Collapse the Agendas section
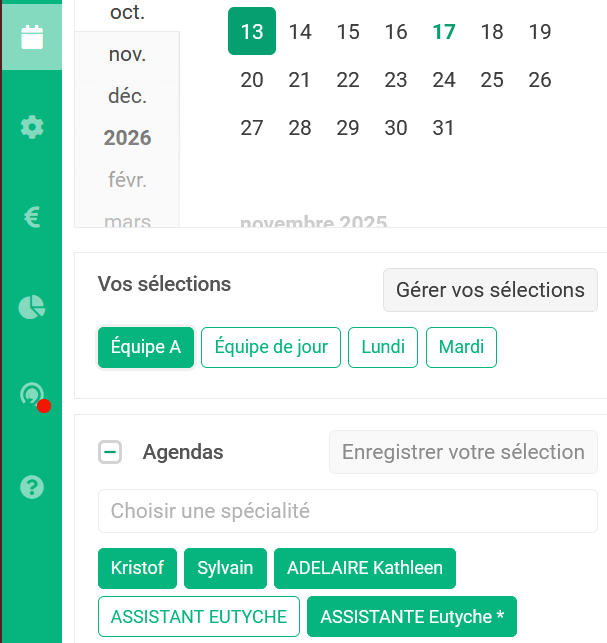 point(110,452)
